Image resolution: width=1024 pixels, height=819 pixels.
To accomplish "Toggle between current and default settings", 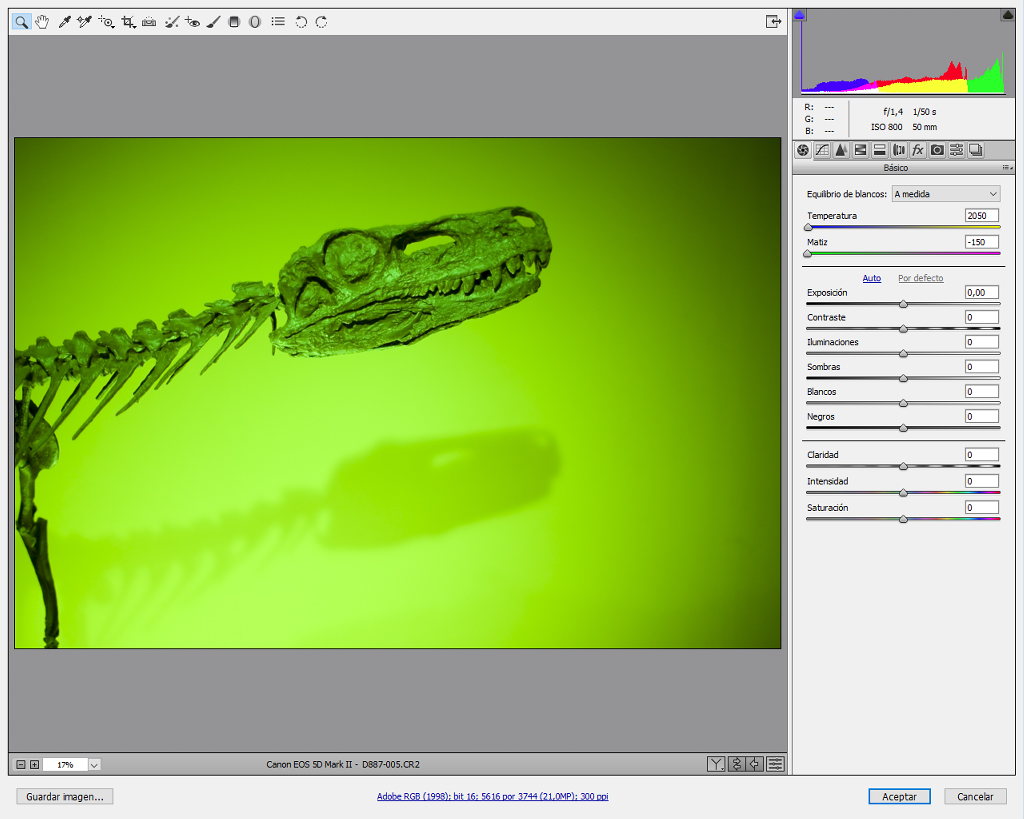I will 775,764.
